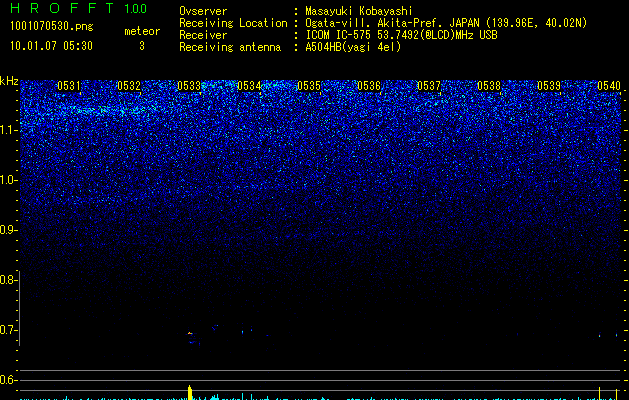Click the 0538 time marker

point(489,86)
